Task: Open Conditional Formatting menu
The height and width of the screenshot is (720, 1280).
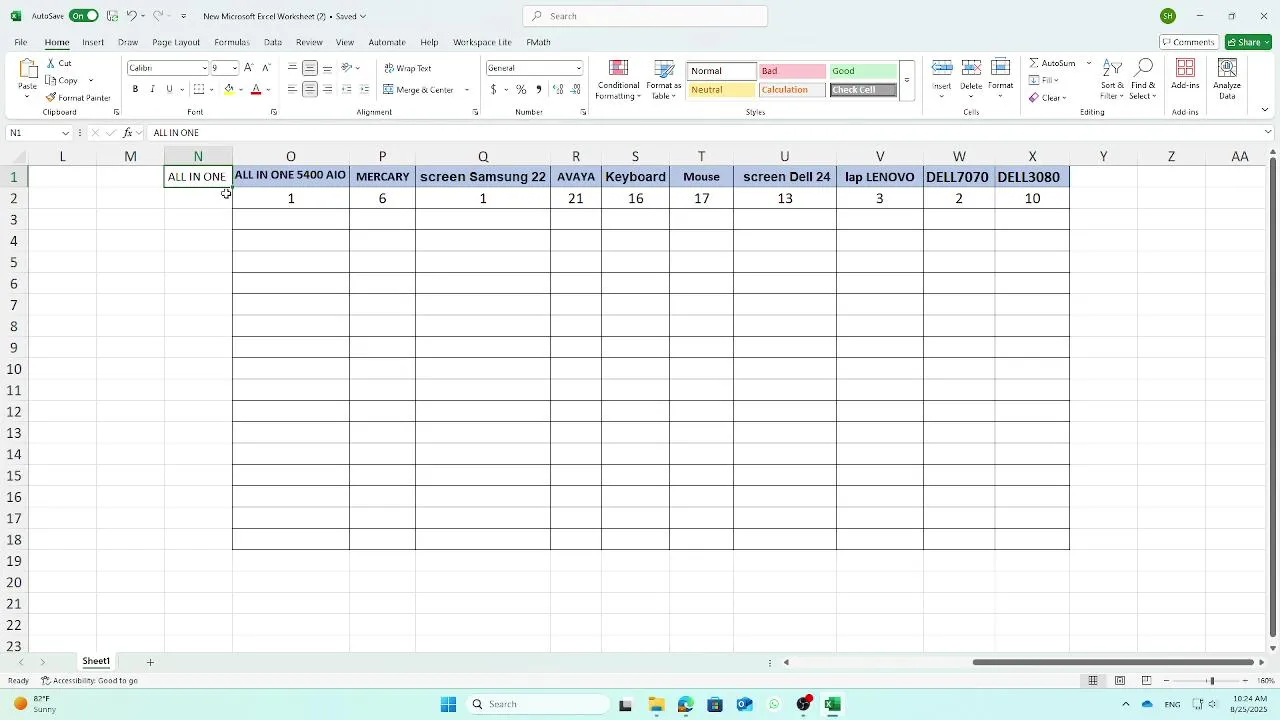Action: (x=618, y=80)
